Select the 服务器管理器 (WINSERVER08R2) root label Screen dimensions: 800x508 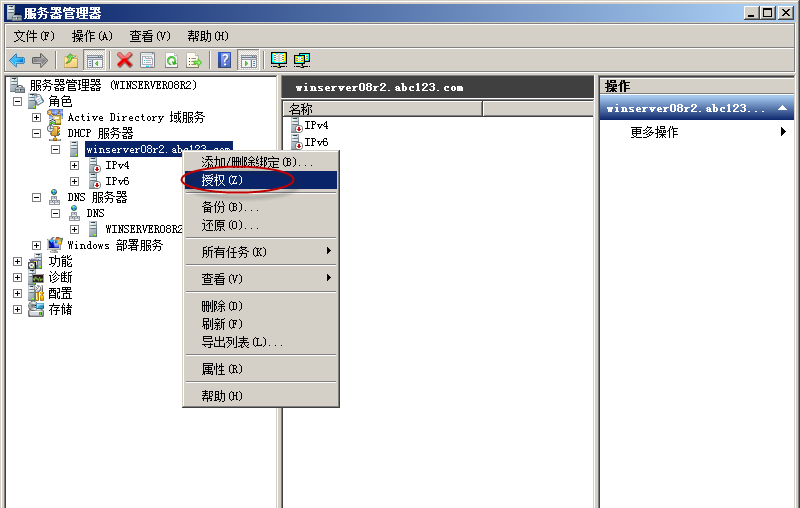tap(113, 85)
